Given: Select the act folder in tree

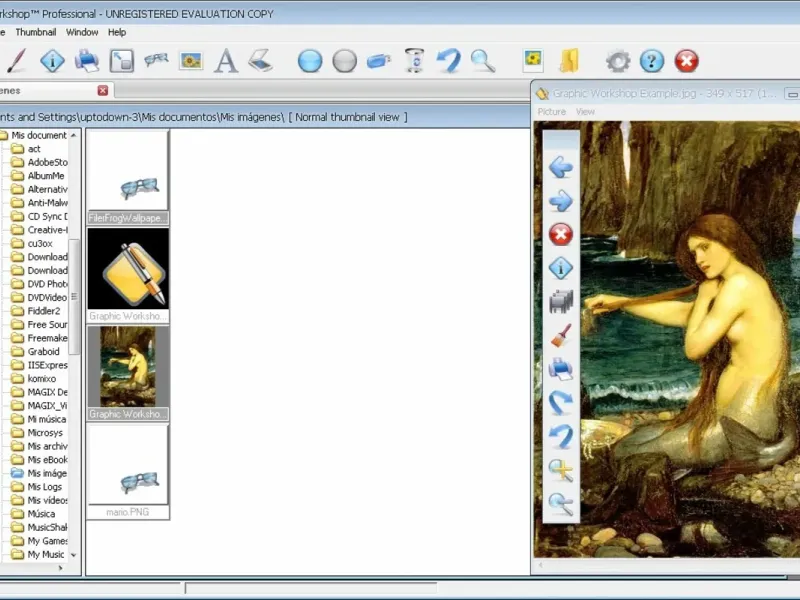Looking at the screenshot, I should 34,148.
